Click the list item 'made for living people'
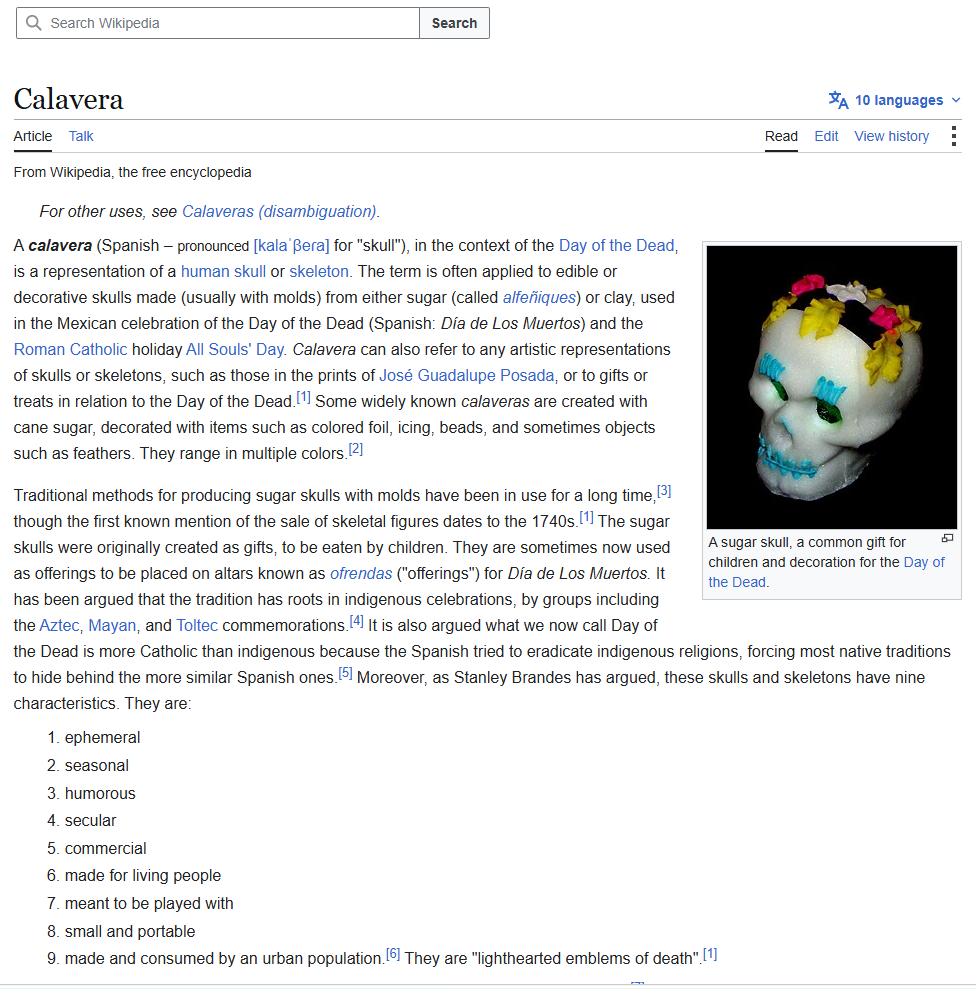976x989 pixels. click(x=143, y=875)
